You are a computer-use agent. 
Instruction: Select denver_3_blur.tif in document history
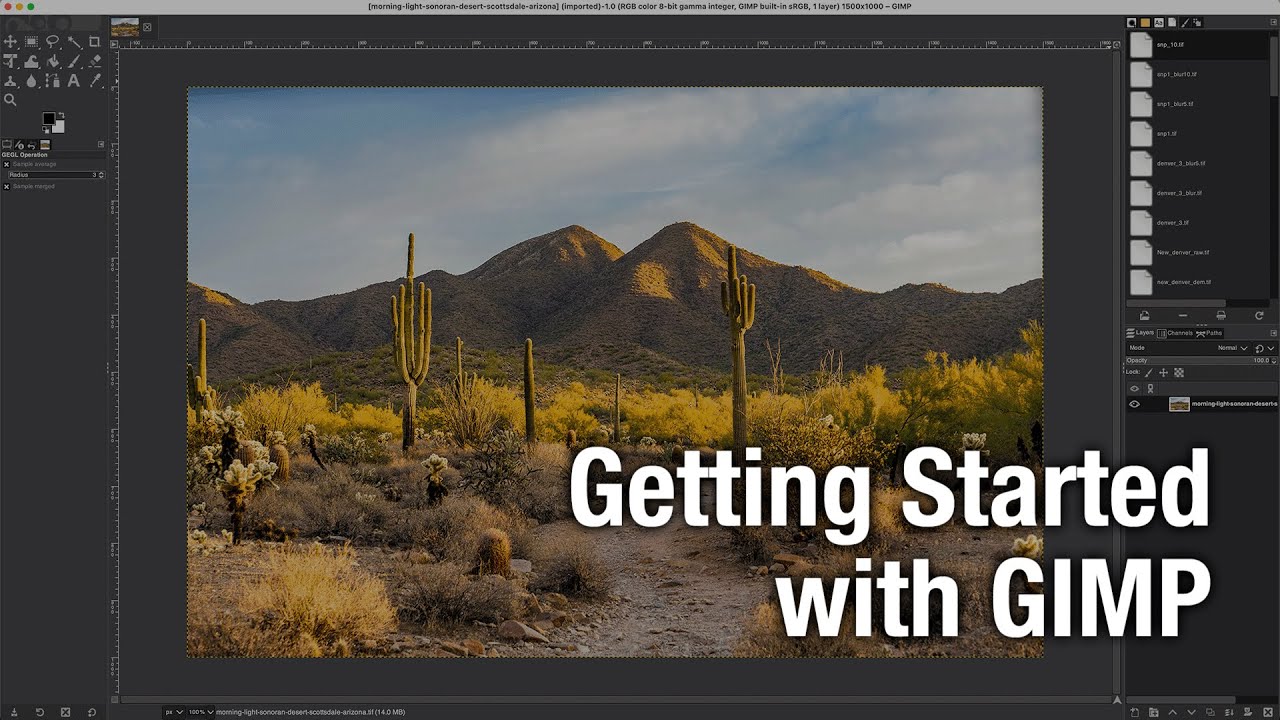pyautogui.click(x=1198, y=193)
